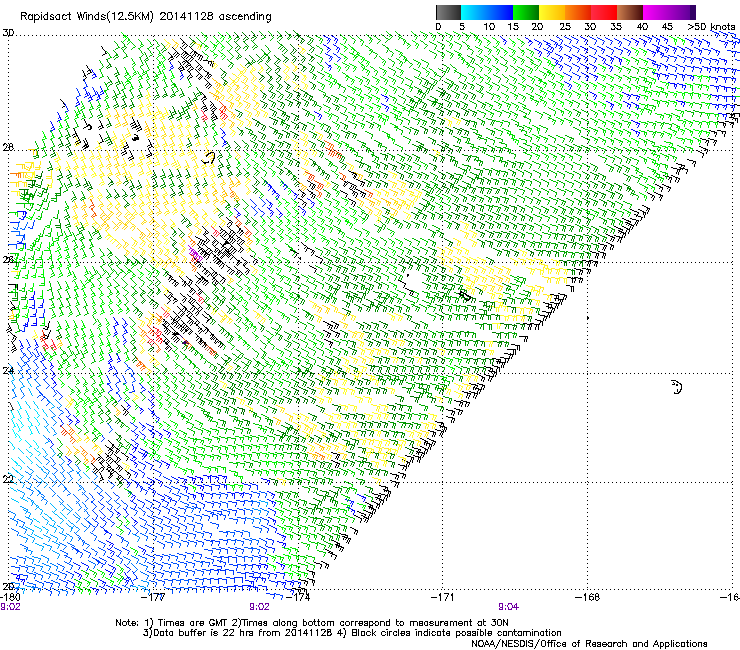Click the longitude label '-177'
Screen dimensions: 740x650
[x=153, y=597]
